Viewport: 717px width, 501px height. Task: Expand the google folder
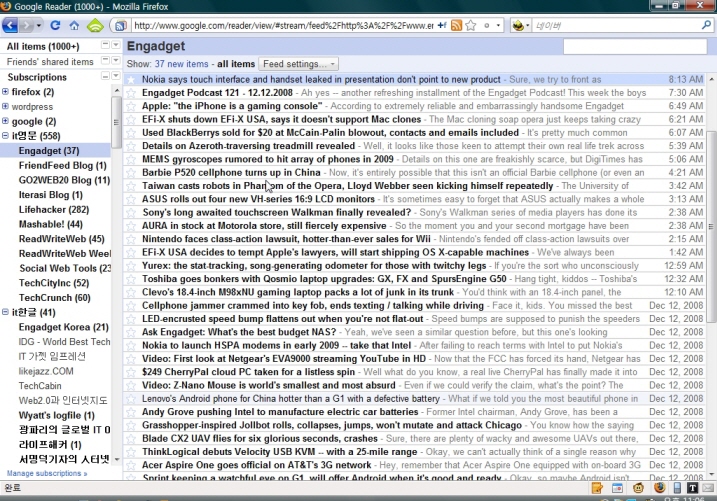[x=5, y=121]
